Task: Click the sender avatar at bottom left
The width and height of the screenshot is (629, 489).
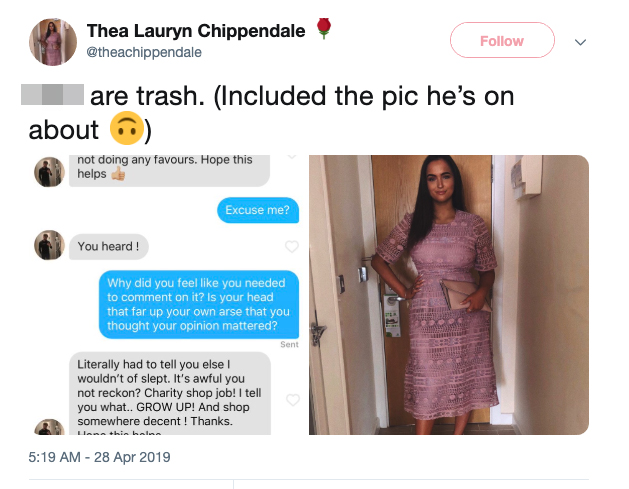Action: pyautogui.click(x=49, y=427)
